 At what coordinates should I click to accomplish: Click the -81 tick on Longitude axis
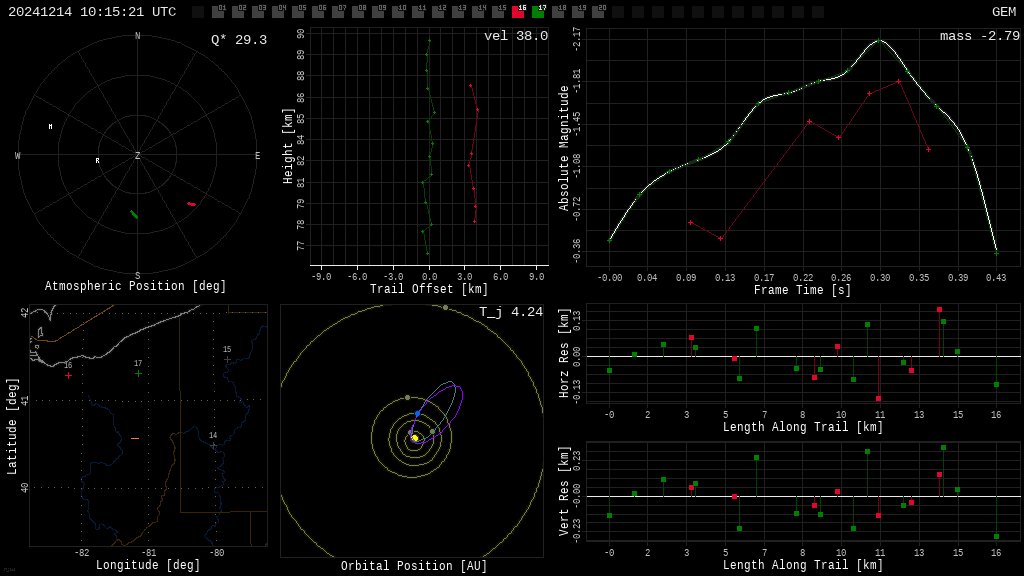(x=149, y=552)
